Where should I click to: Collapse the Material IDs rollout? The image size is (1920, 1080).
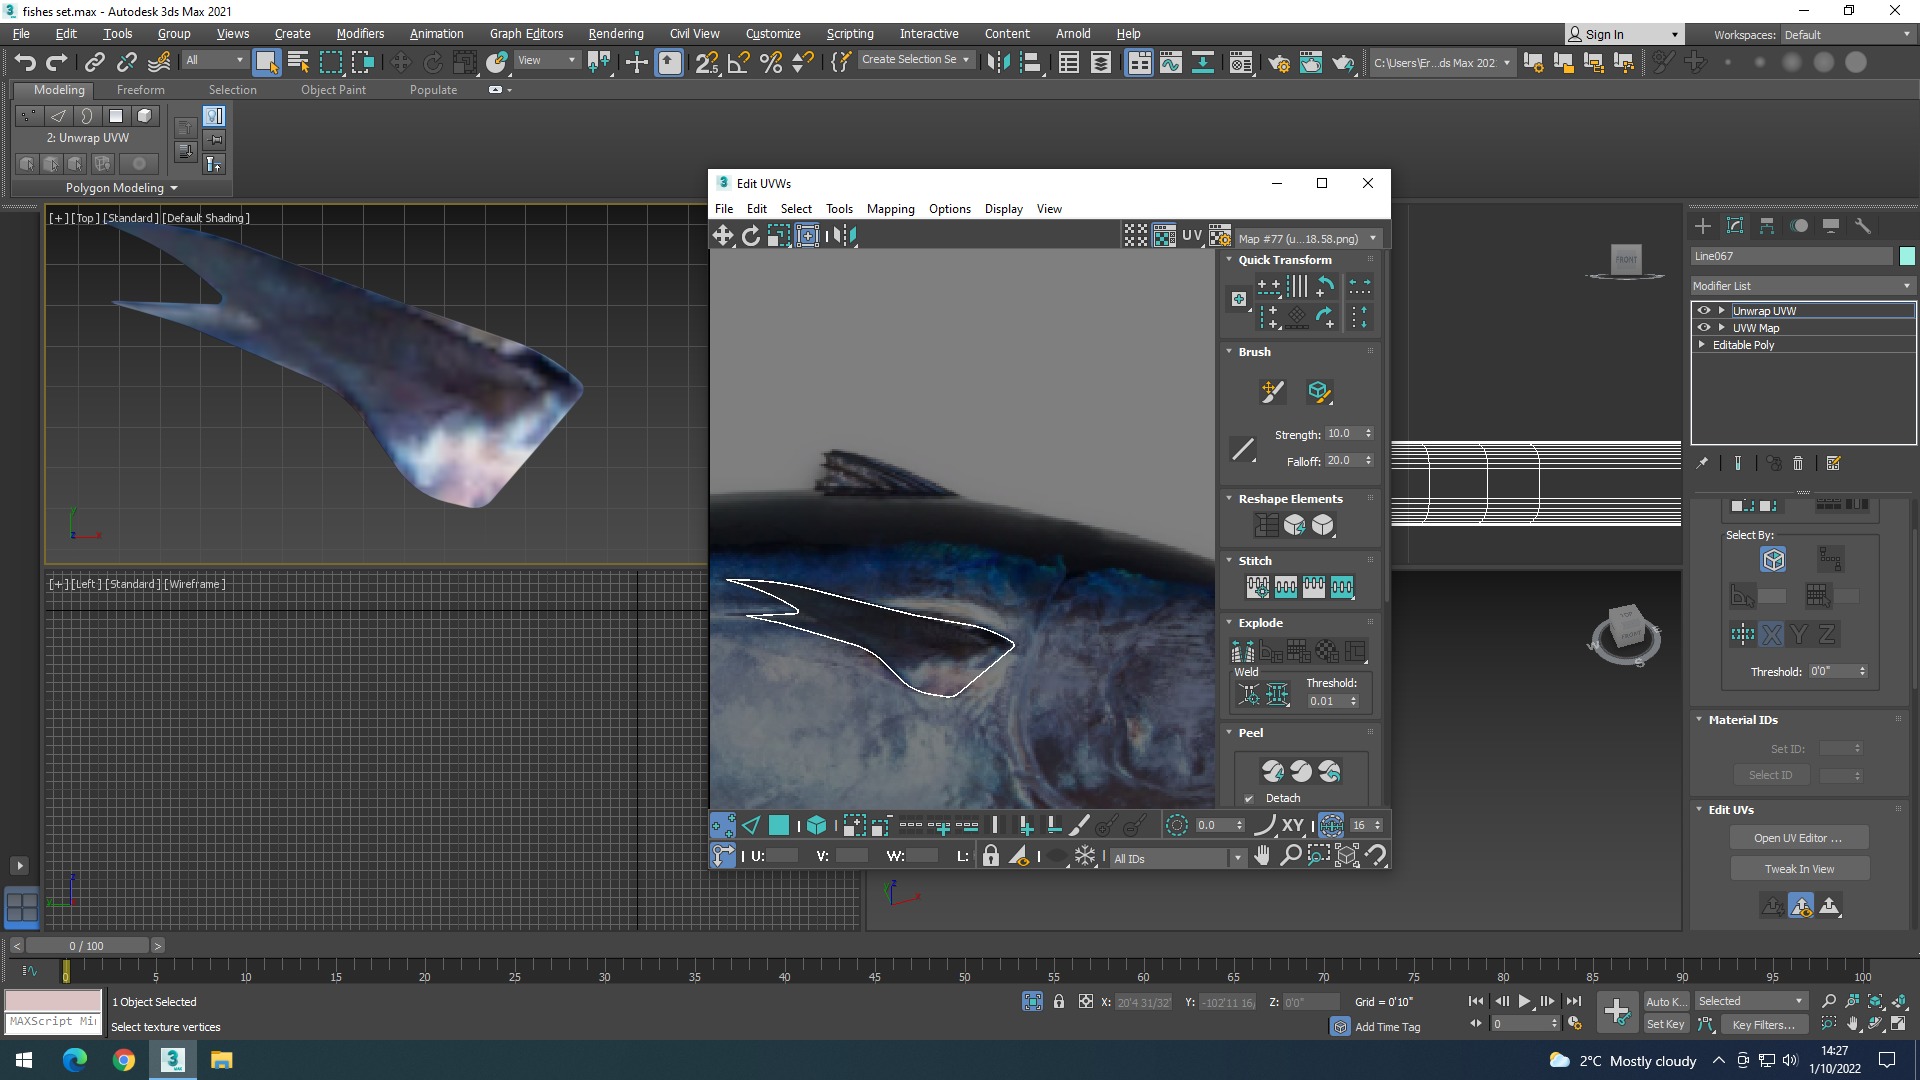click(x=1699, y=719)
